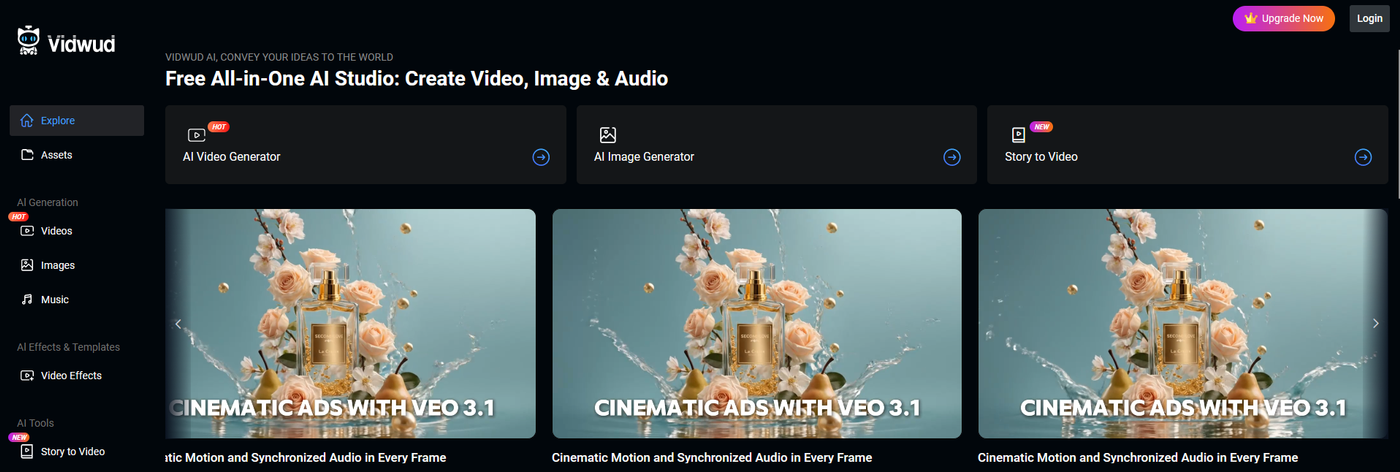The height and width of the screenshot is (472, 1400).
Task: Click the image icon on AI Image Generator card
Action: coord(607,134)
